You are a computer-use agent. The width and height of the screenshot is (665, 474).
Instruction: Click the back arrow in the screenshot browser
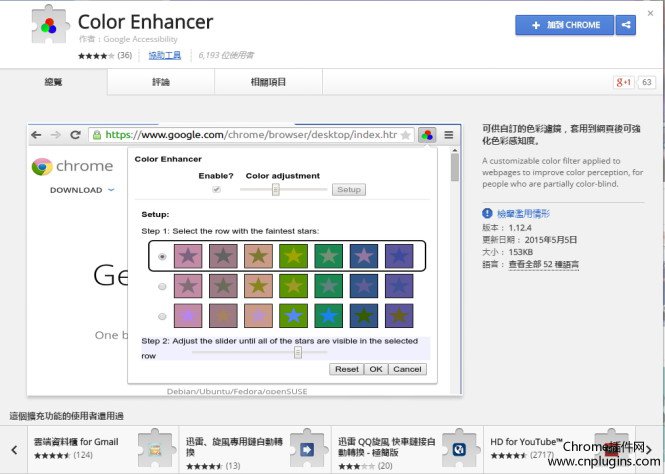coord(36,135)
